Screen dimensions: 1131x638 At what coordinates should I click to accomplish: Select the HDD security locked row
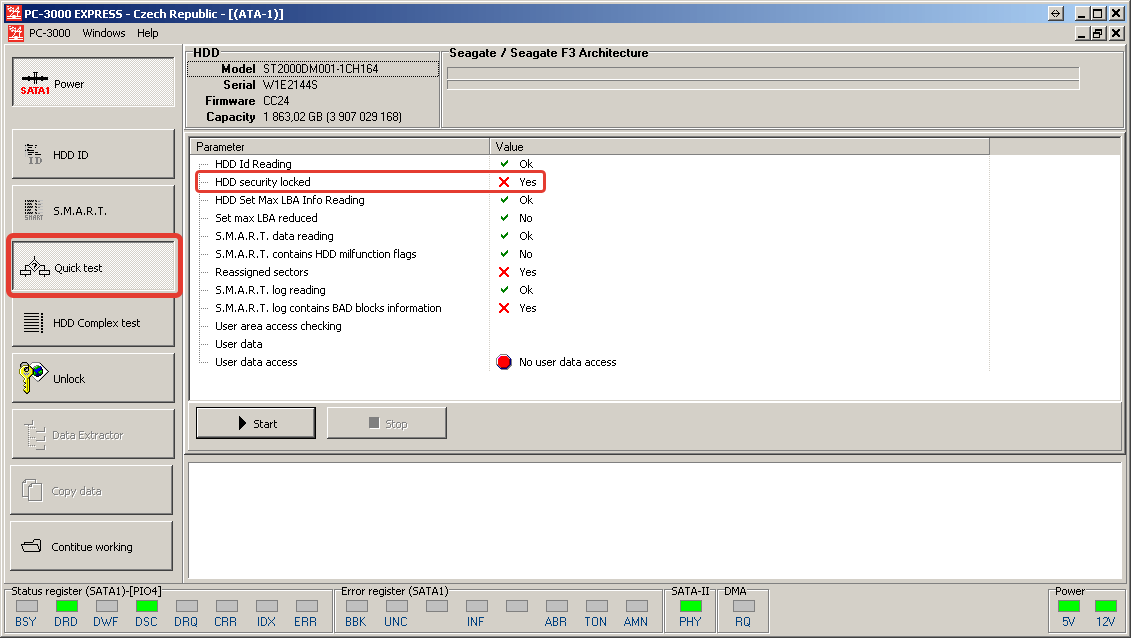pos(589,182)
